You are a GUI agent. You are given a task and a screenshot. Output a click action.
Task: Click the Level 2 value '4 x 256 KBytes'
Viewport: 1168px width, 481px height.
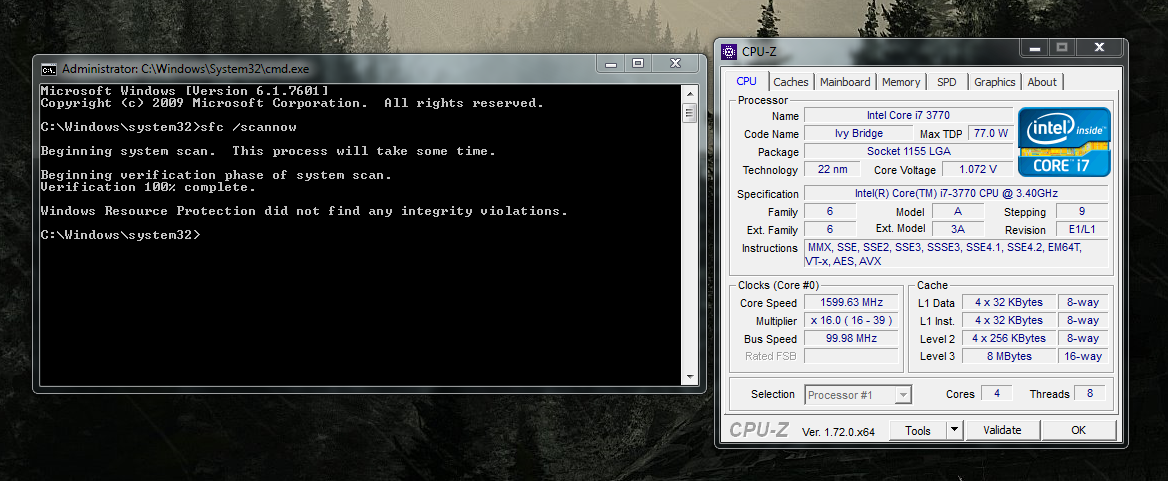[x=1009, y=338]
